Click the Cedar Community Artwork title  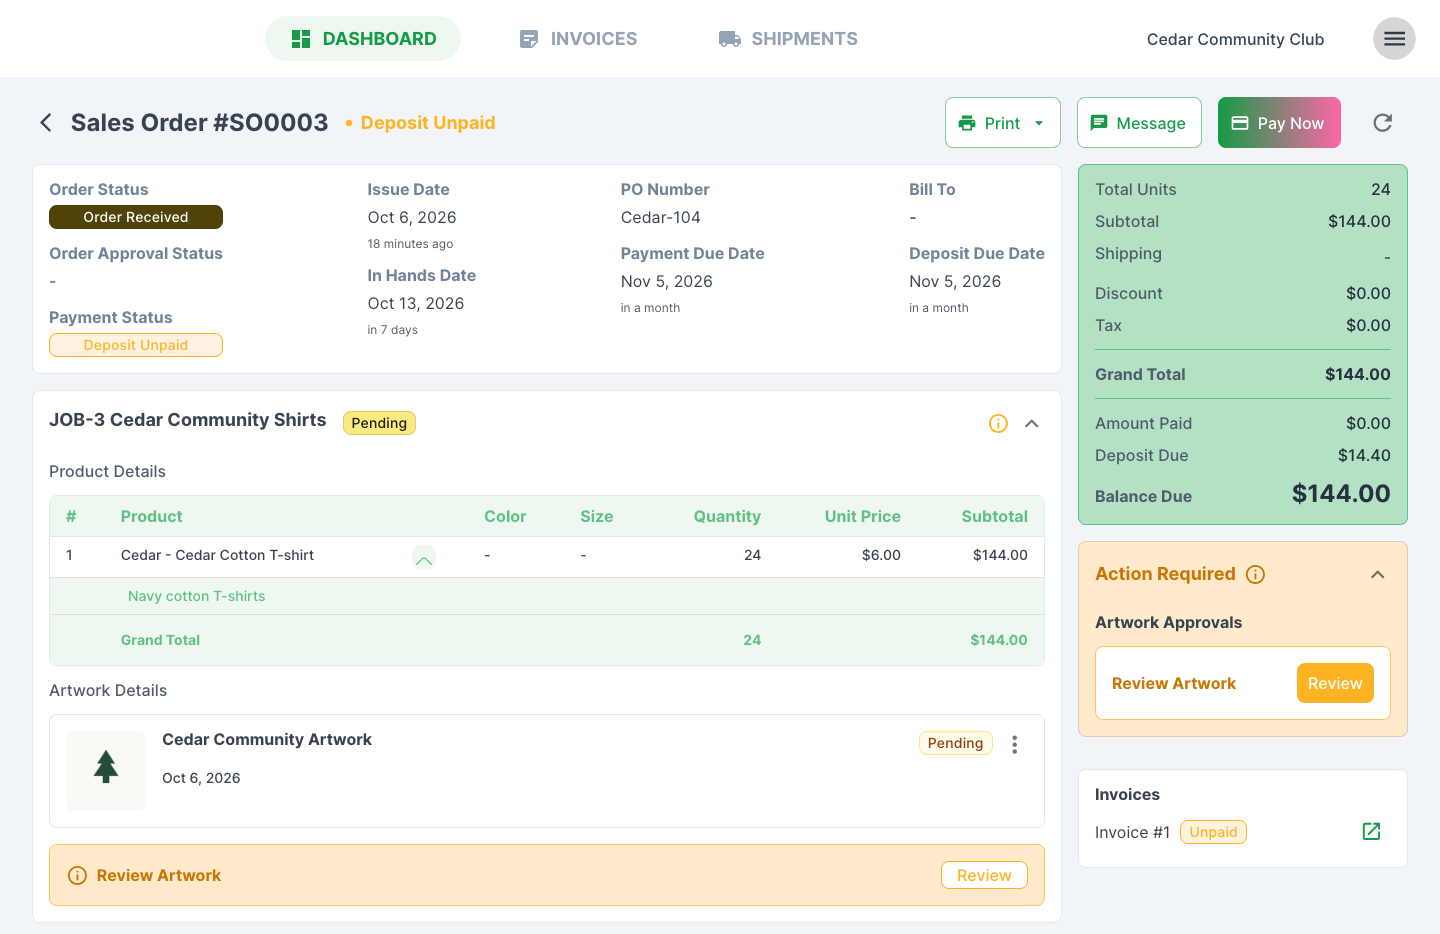(x=267, y=740)
